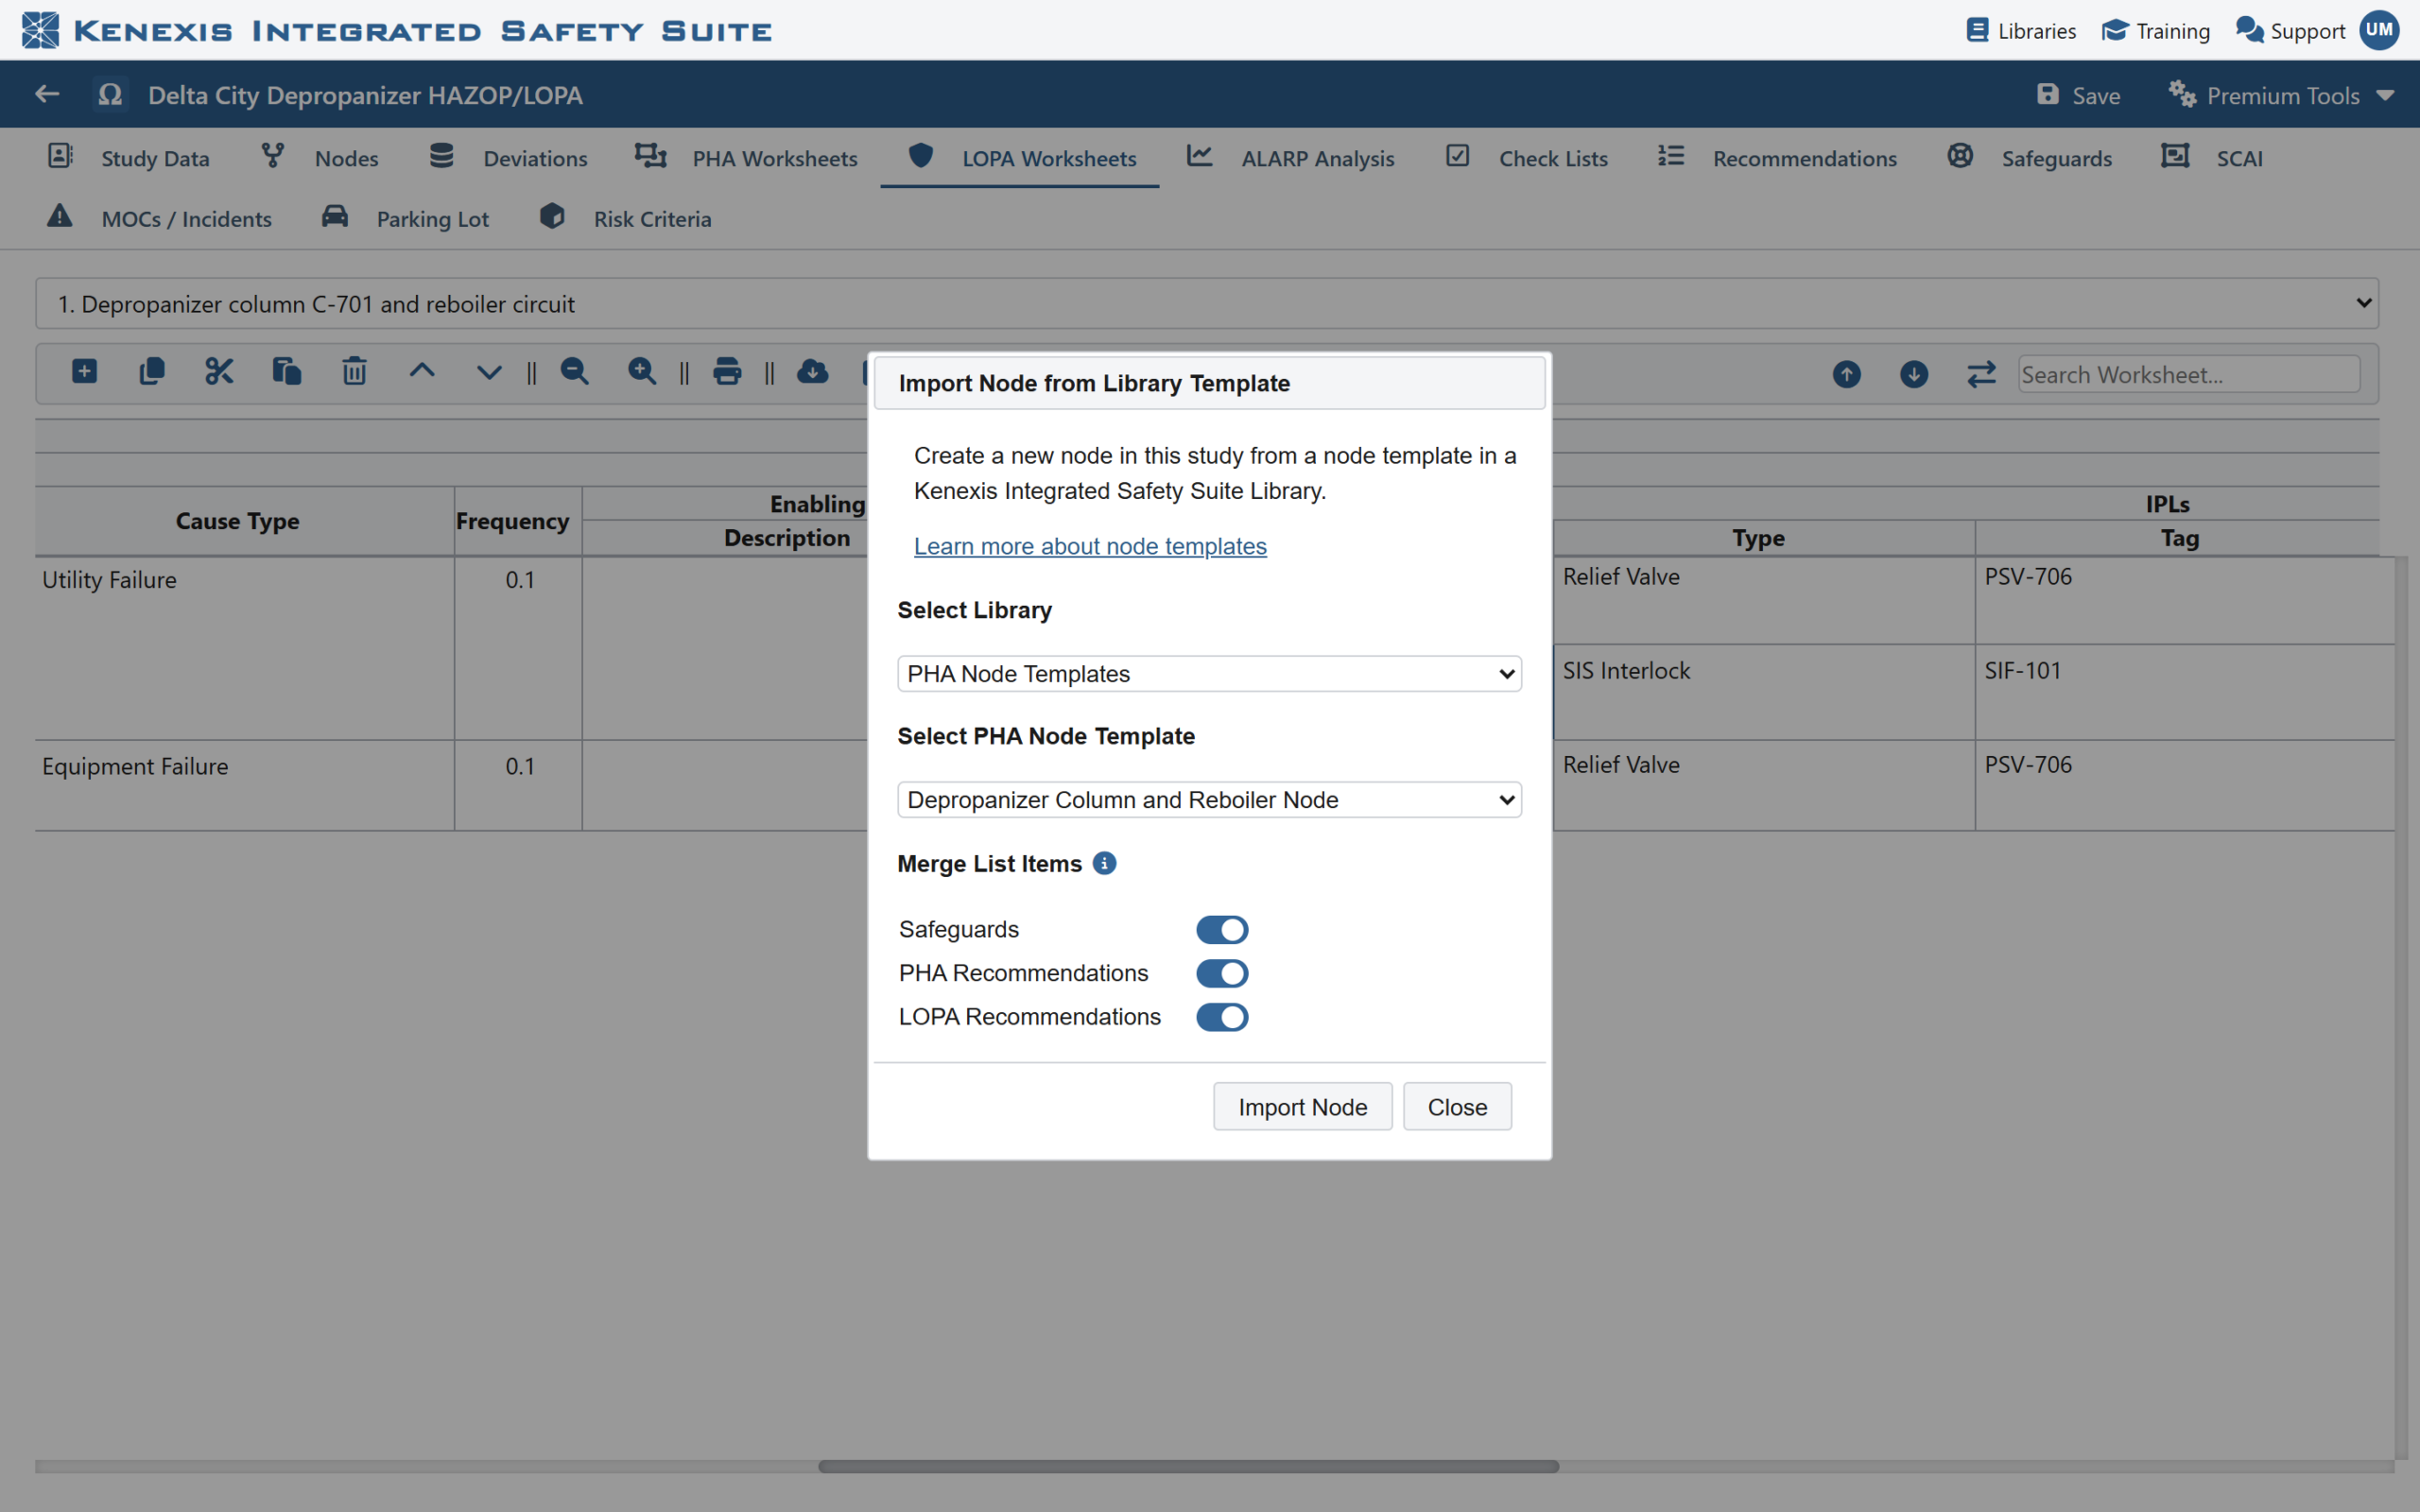This screenshot has width=2420, height=1512.
Task: Switch to the PHA Worksheets tab
Action: pos(746,158)
